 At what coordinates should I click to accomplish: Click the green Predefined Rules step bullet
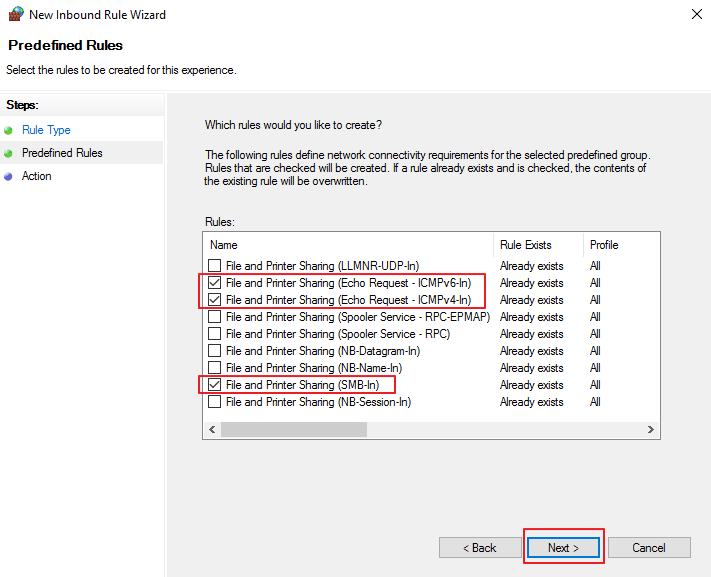point(9,153)
